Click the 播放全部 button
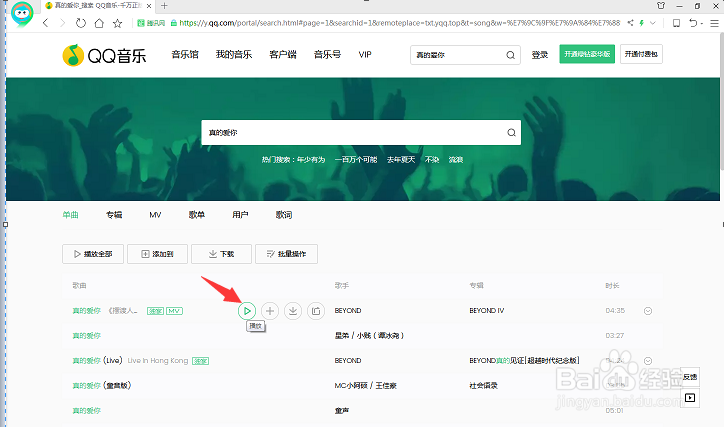724x427 pixels. 93,254
